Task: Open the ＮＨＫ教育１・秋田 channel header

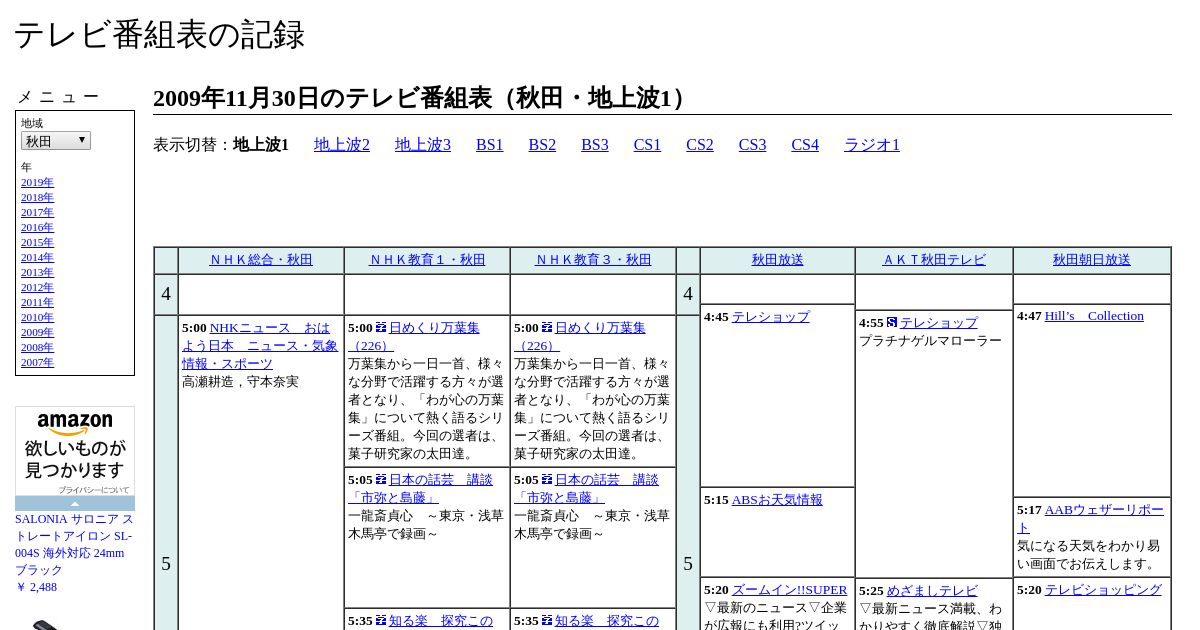Action: 427,260
